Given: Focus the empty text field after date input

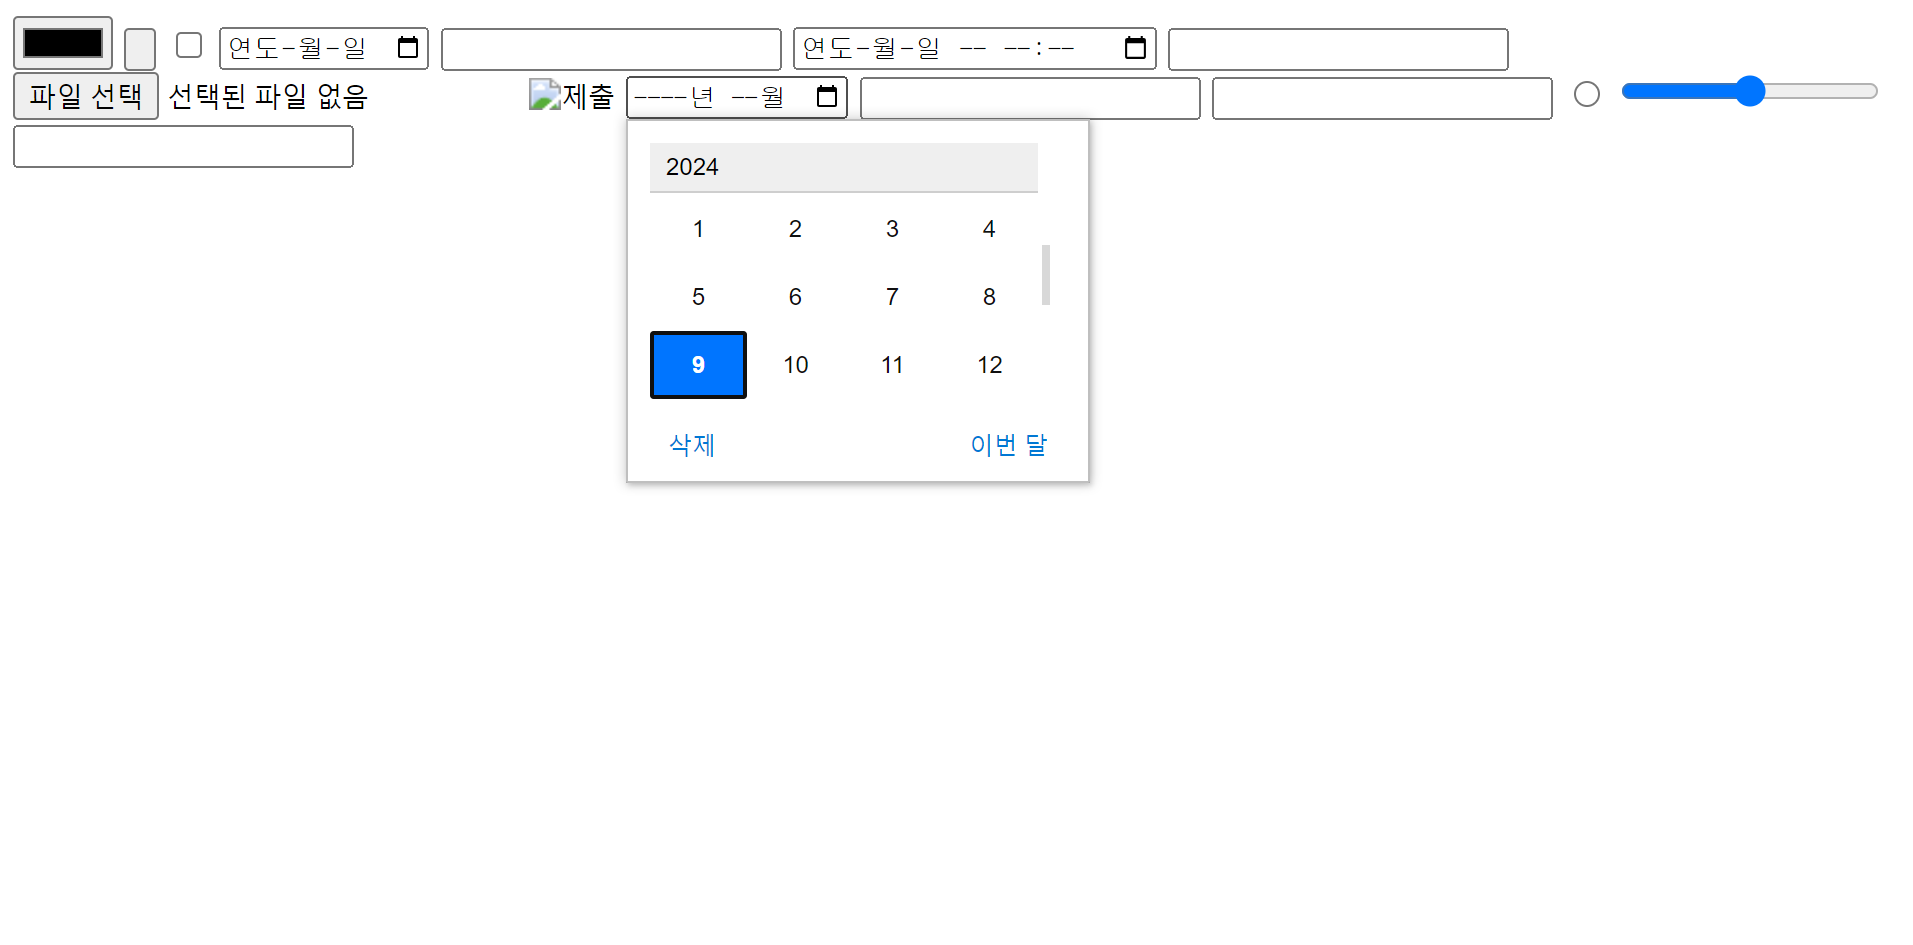Looking at the screenshot, I should 611,49.
